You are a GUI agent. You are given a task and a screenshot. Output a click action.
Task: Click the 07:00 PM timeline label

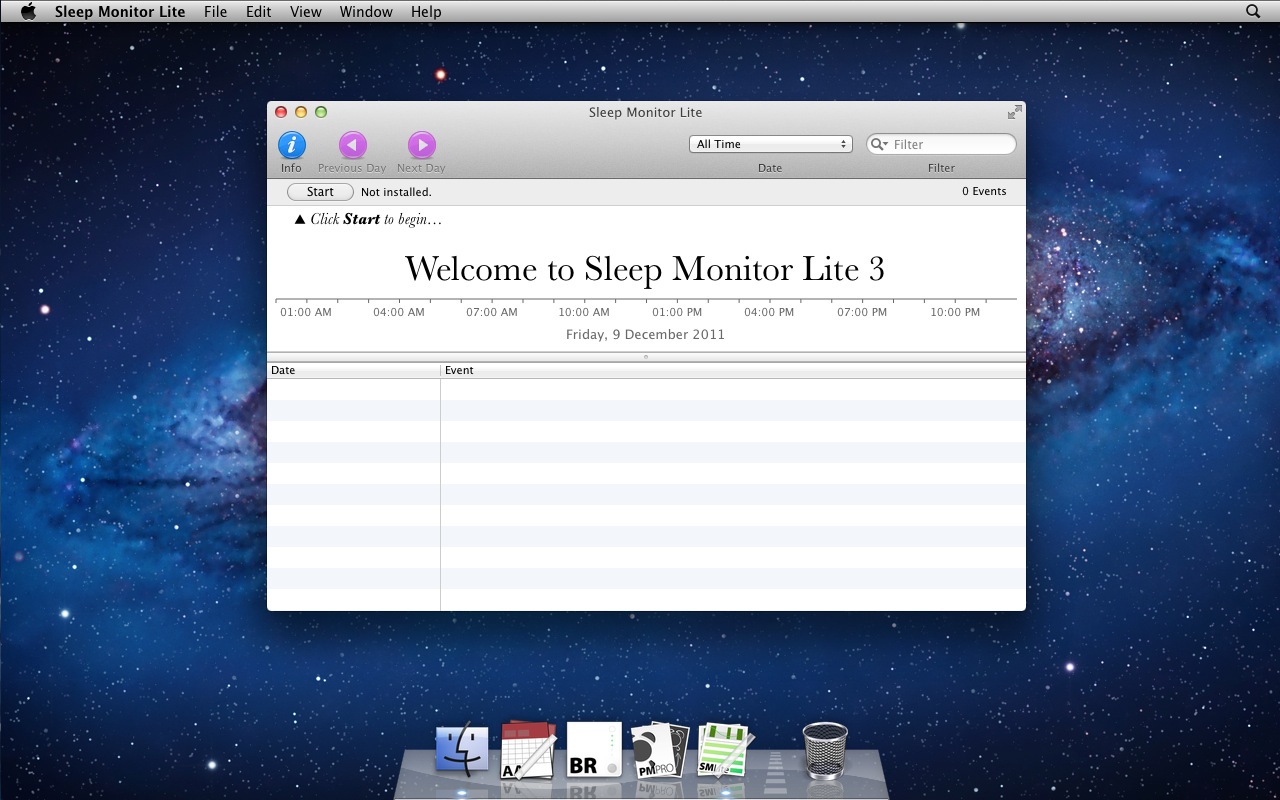[862, 312]
